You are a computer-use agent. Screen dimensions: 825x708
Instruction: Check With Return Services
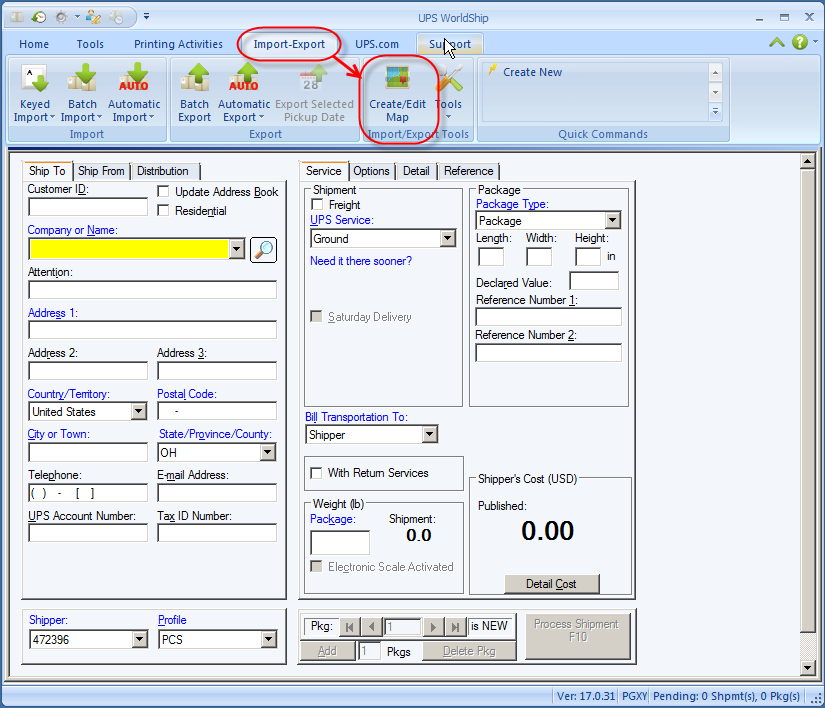[x=316, y=473]
